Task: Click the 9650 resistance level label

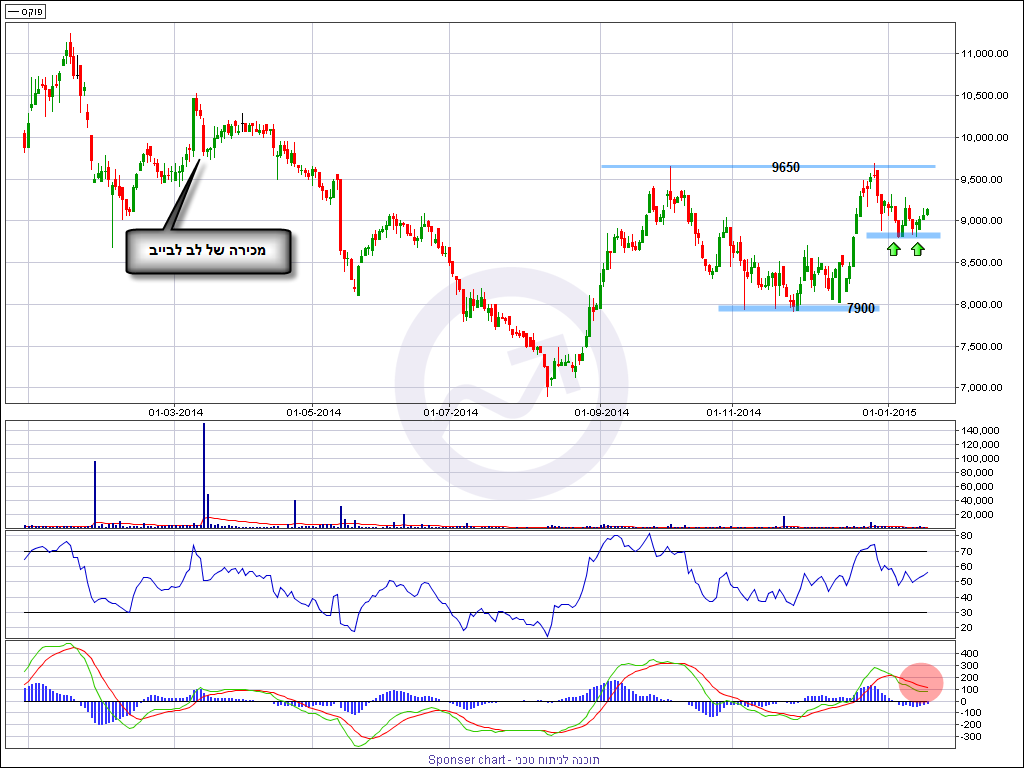Action: click(x=785, y=168)
